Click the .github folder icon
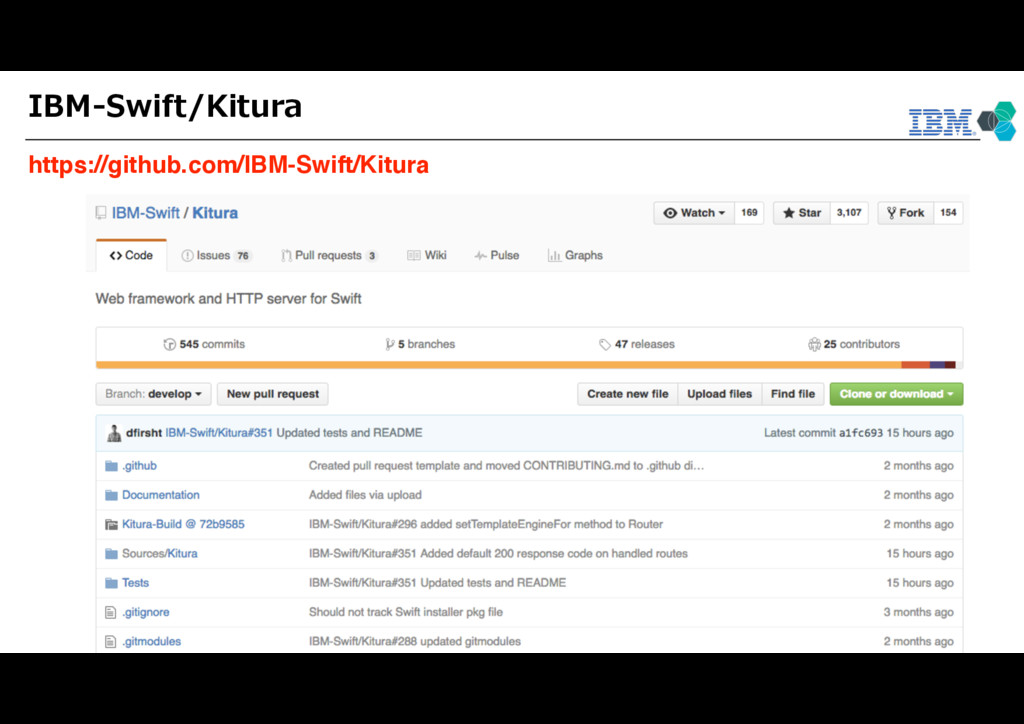This screenshot has width=1024, height=724. [111, 465]
